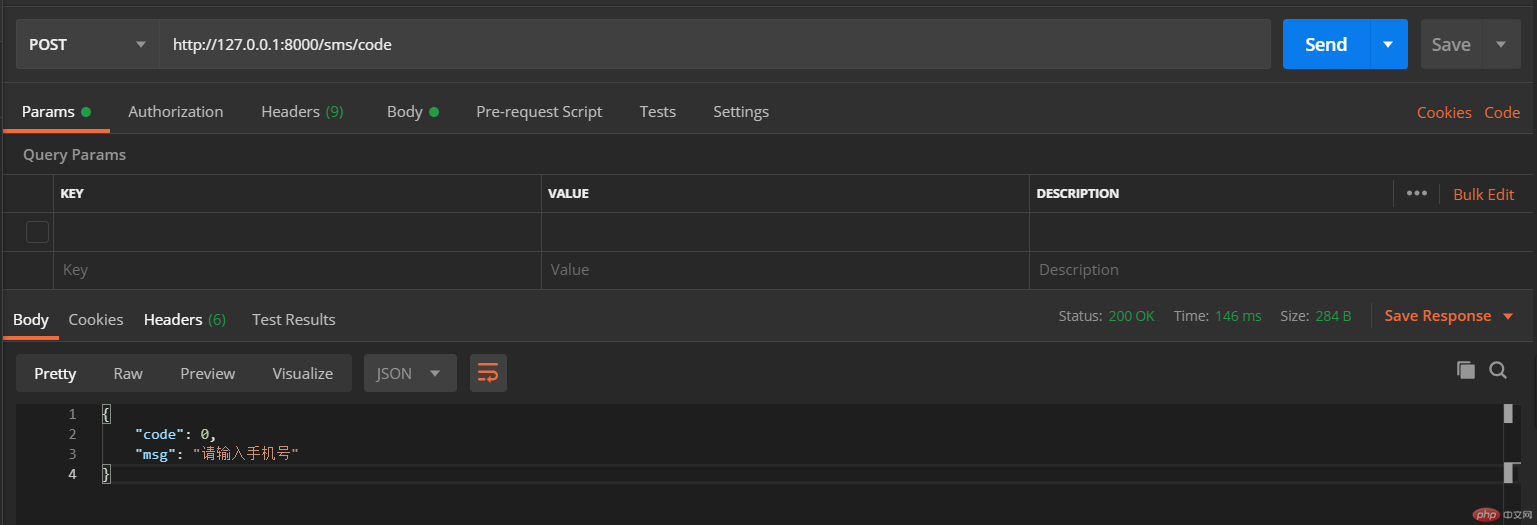Open the request Body tab
This screenshot has height=525, width=1537.
pos(405,112)
